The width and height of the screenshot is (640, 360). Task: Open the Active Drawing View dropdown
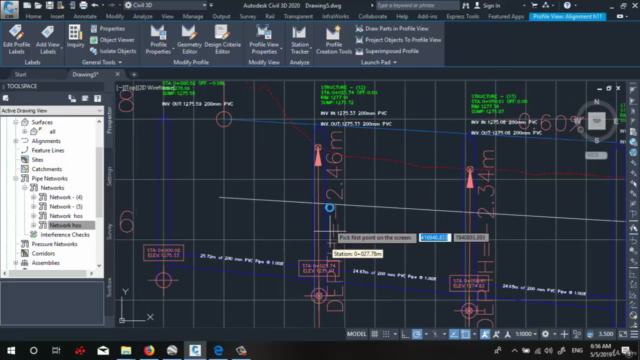pos(51,111)
